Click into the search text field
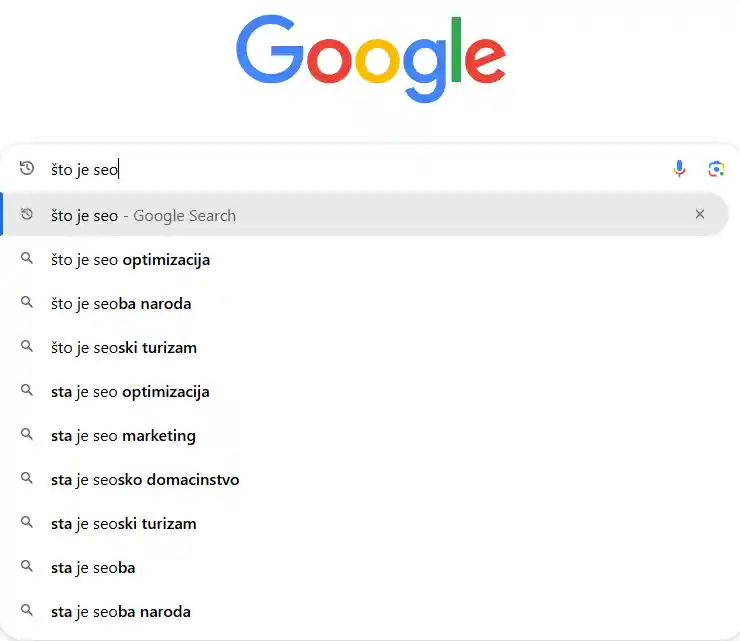Viewport: 740px width, 641px height. coord(380,169)
